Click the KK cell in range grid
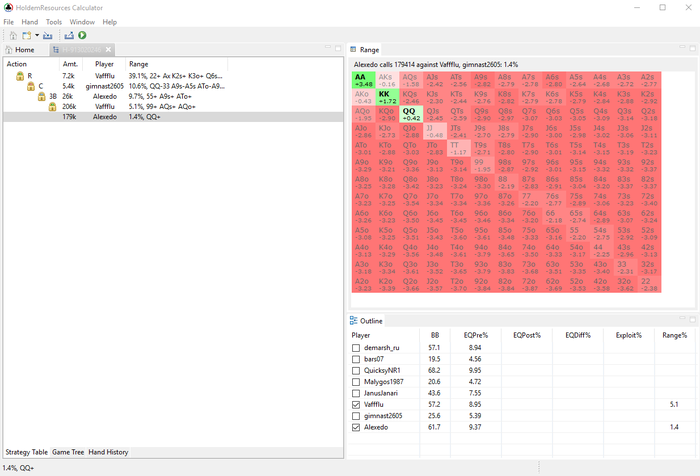The image size is (700, 476). [387, 97]
